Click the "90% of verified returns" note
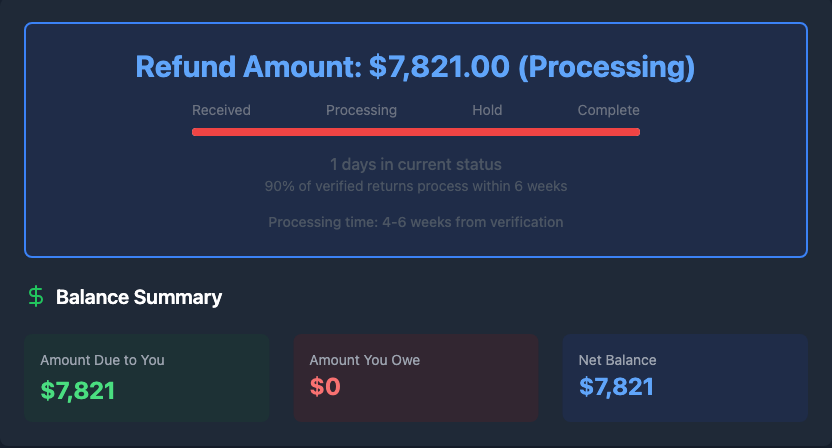Viewport: 832px width, 448px height. (416, 186)
